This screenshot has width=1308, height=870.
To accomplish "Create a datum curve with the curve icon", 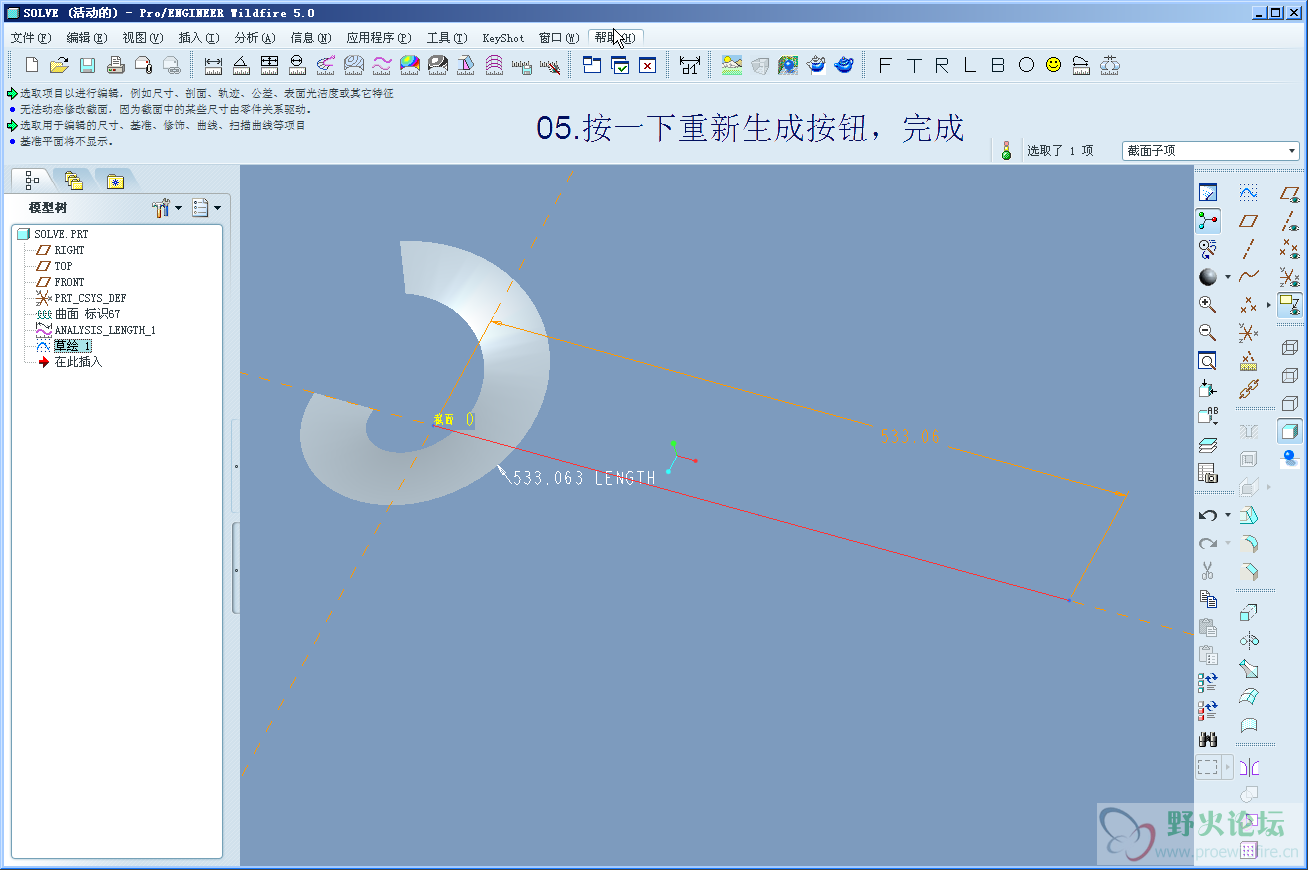I will point(1249,276).
